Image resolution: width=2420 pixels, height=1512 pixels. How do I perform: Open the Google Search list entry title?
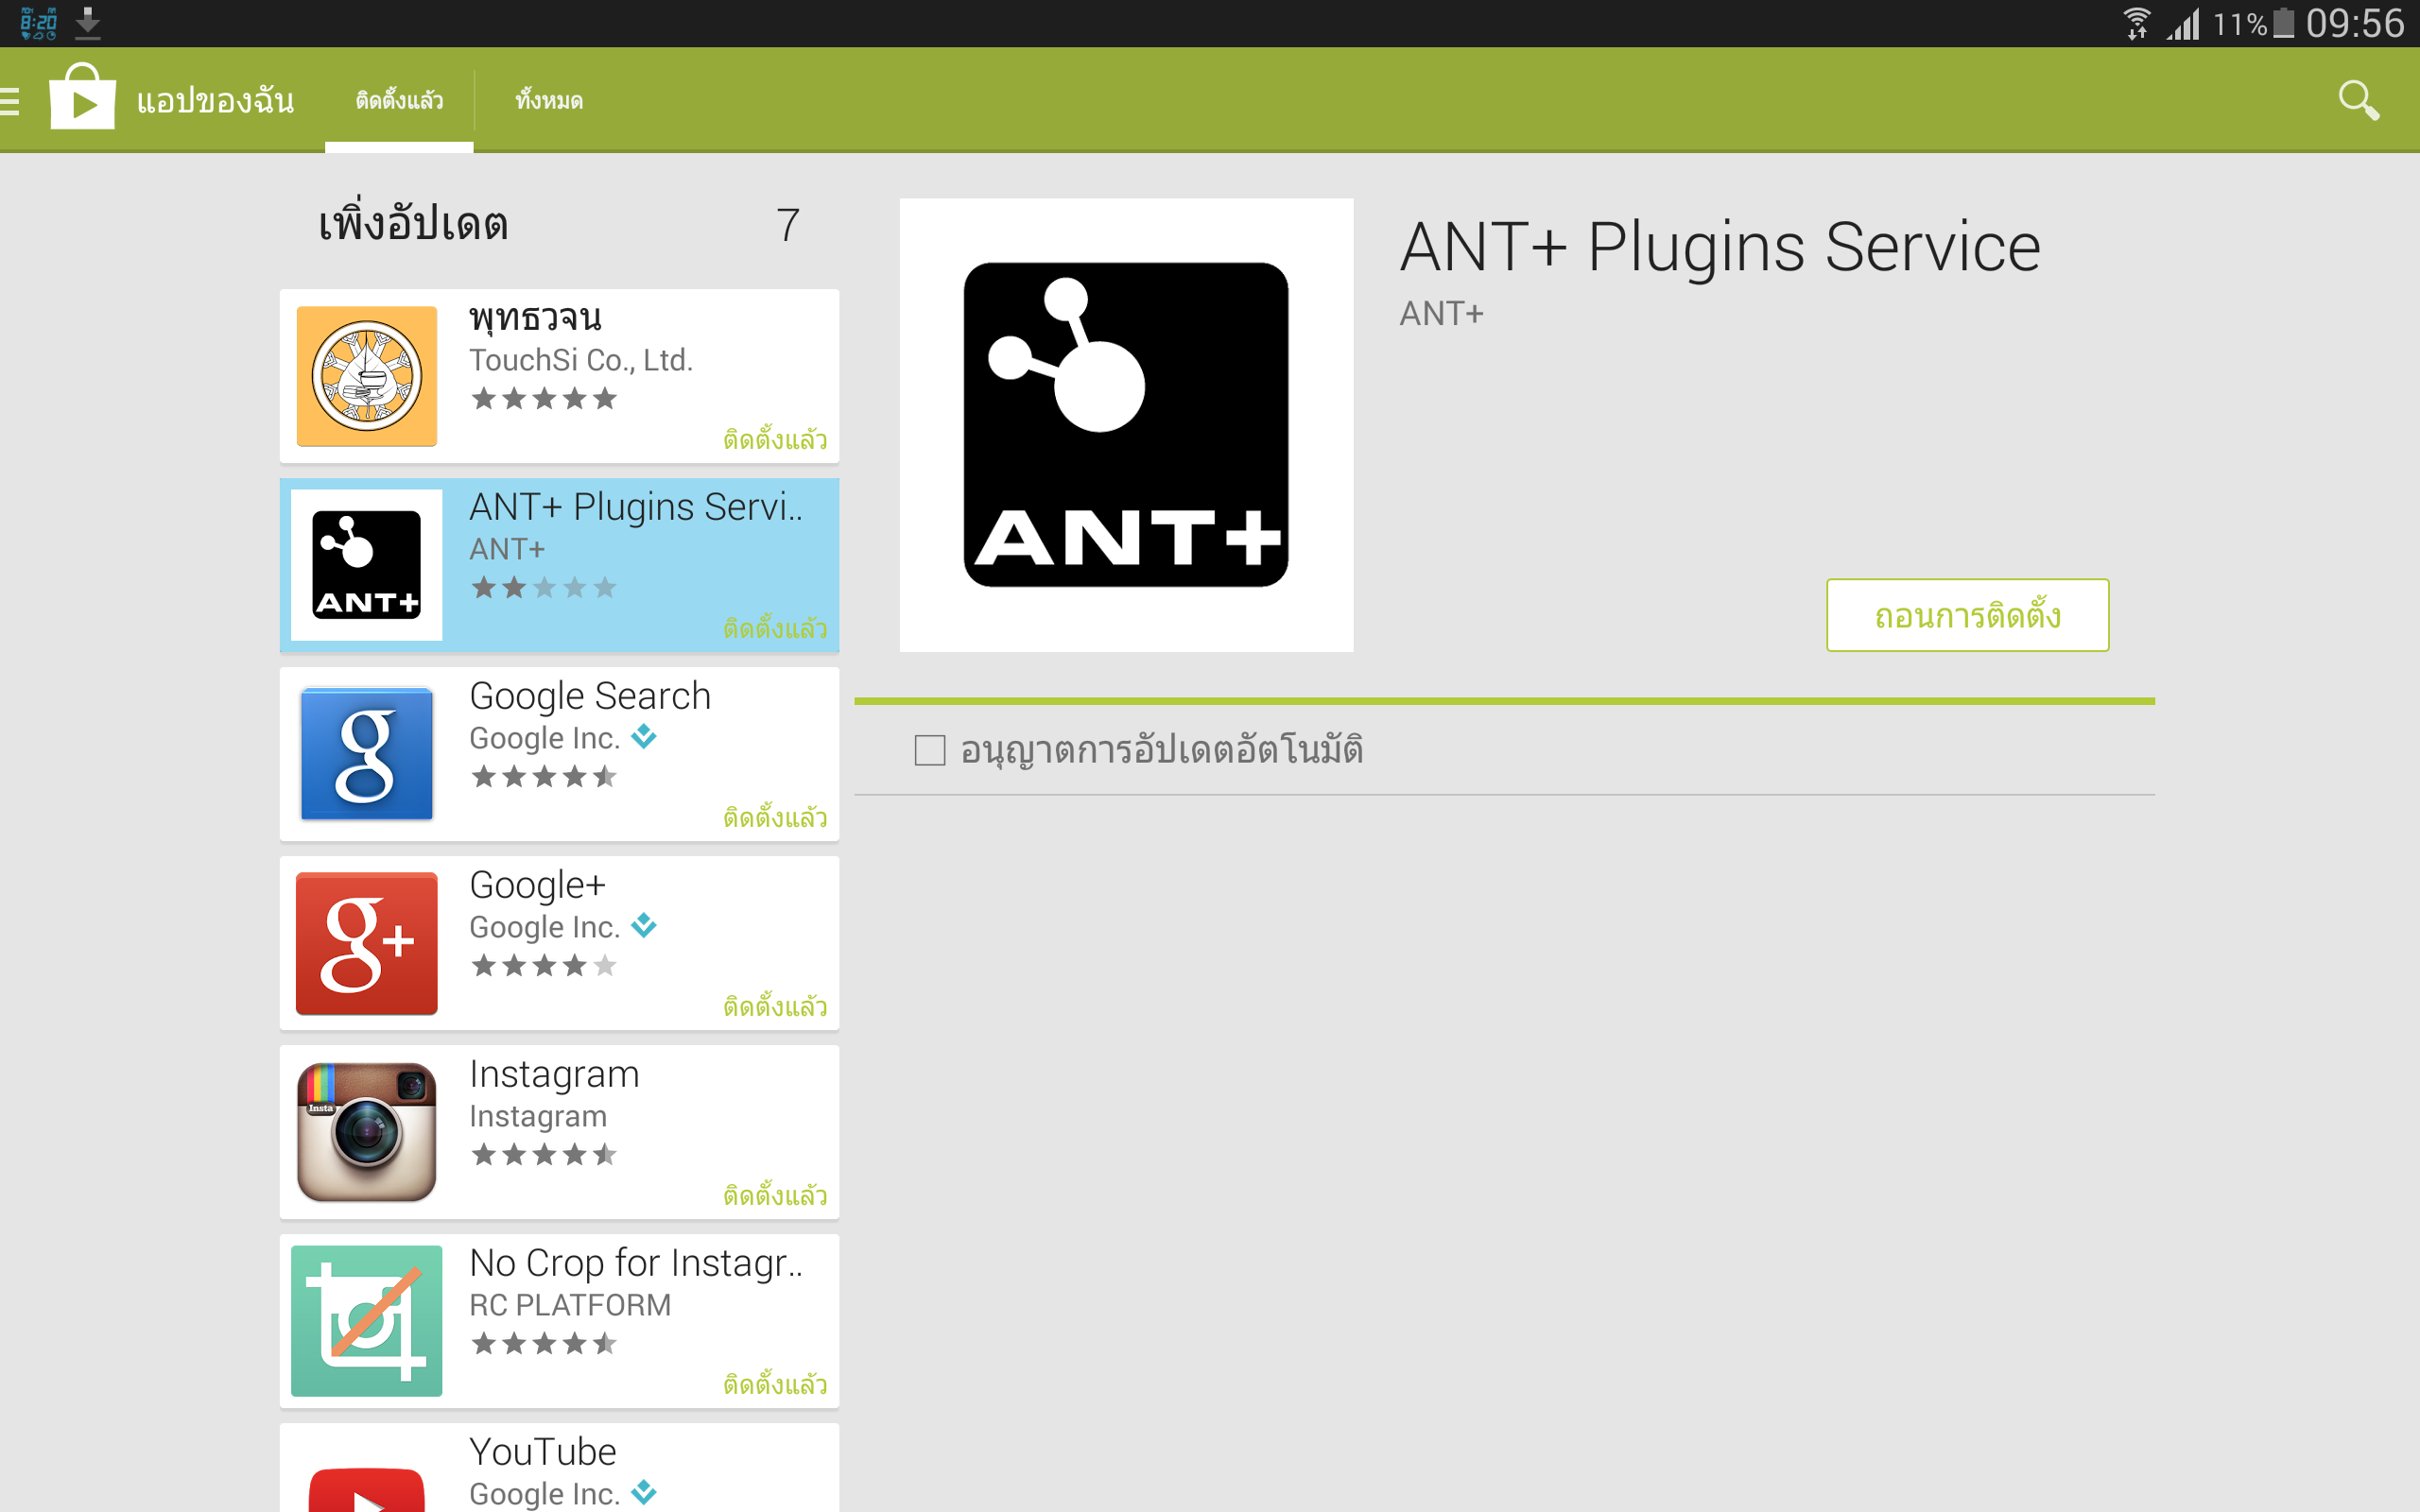tap(590, 696)
